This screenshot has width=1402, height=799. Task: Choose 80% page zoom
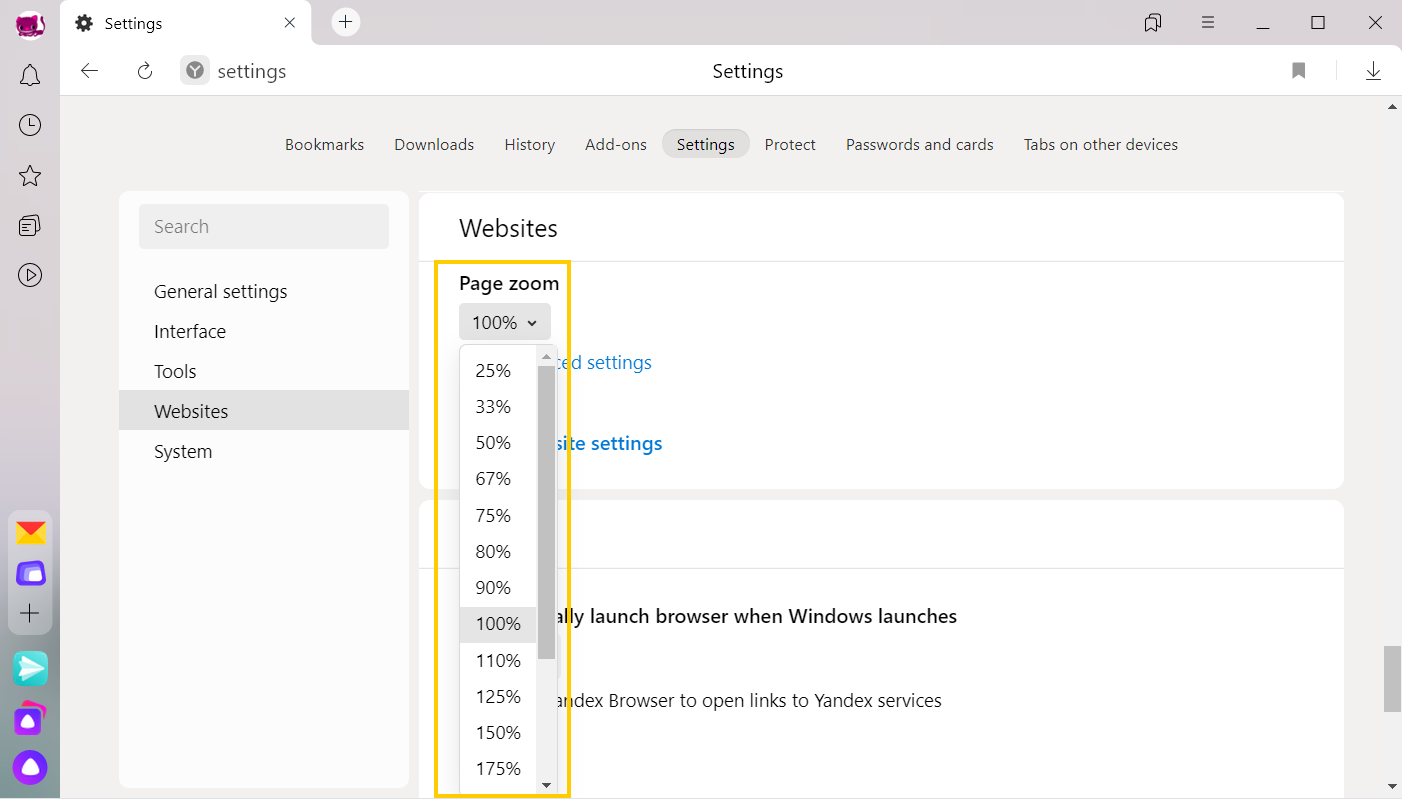(498, 552)
